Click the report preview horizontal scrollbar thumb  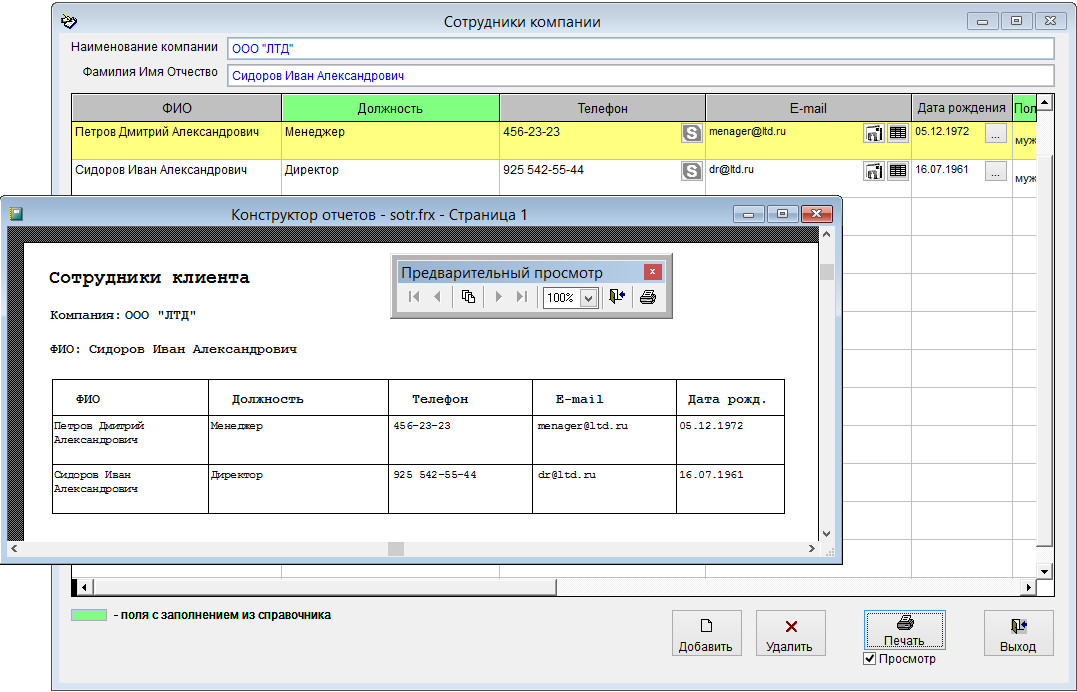(395, 549)
